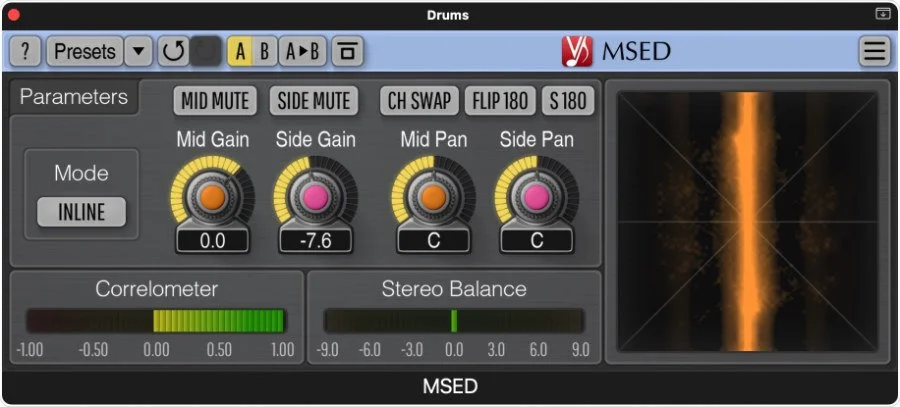The image size is (900, 407).
Task: Click the Side Gain knob
Action: [316, 196]
